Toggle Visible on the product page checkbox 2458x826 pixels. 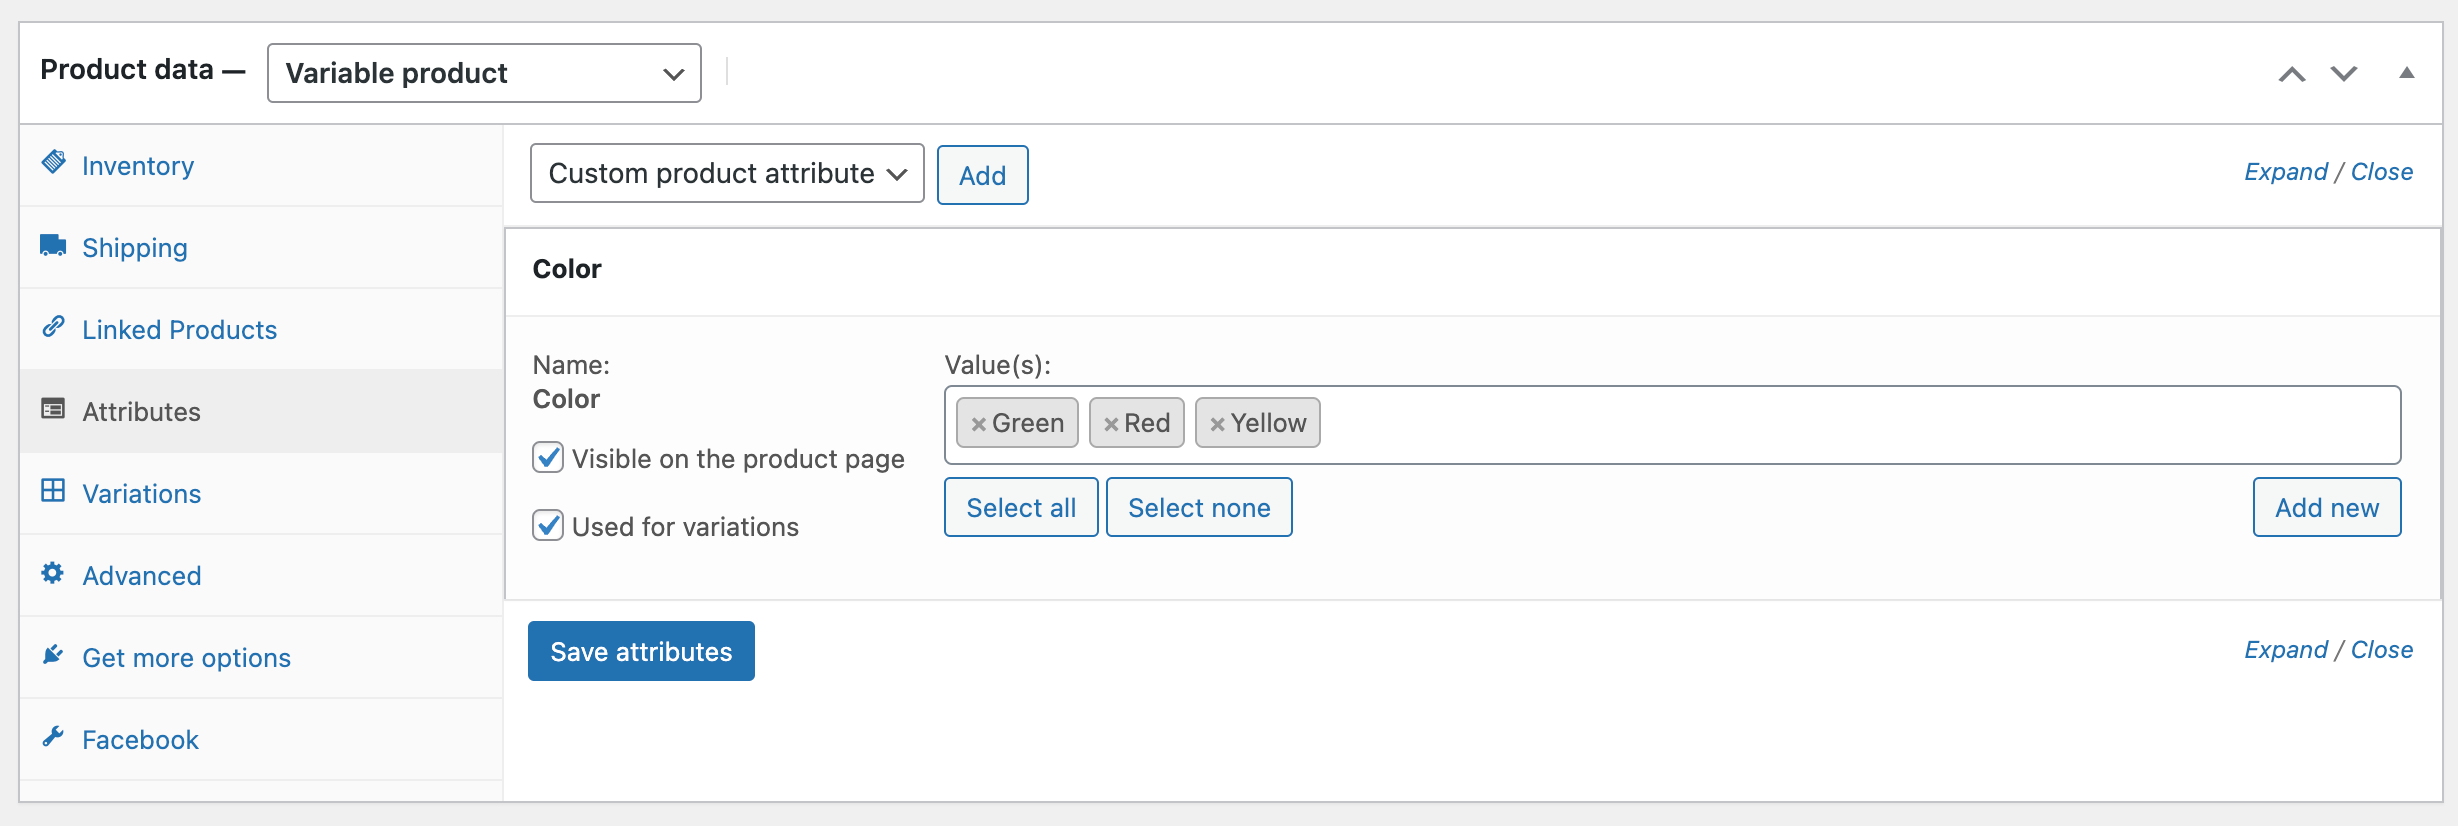pyautogui.click(x=548, y=458)
